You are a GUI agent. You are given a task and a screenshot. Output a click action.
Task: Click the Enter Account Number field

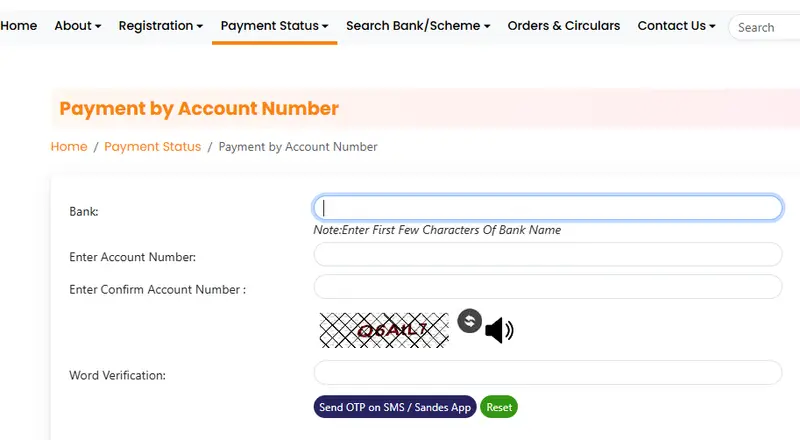[547, 255]
